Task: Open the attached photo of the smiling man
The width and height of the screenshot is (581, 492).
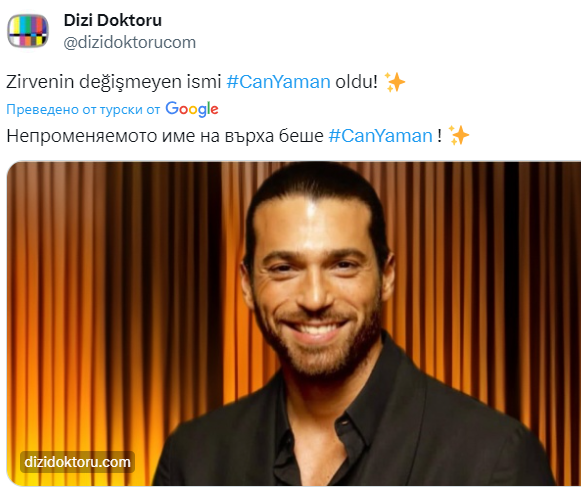Action: (293, 323)
